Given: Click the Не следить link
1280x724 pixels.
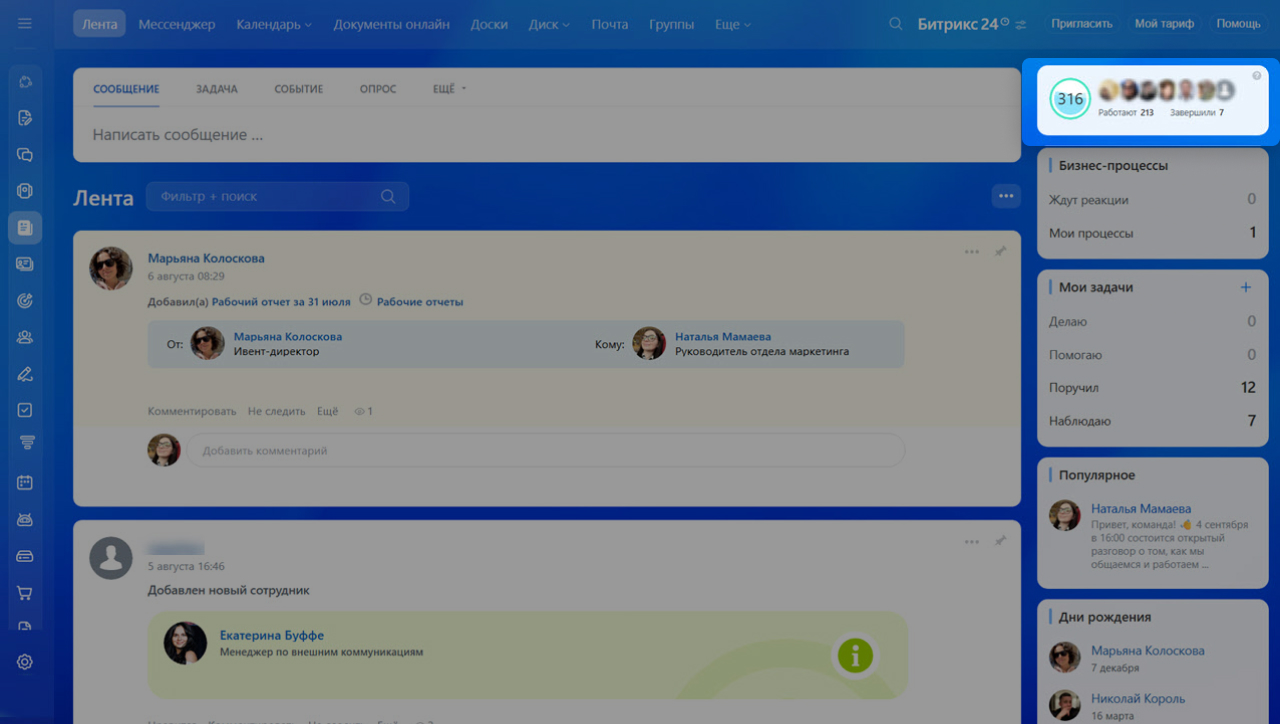Looking at the screenshot, I should coord(277,411).
